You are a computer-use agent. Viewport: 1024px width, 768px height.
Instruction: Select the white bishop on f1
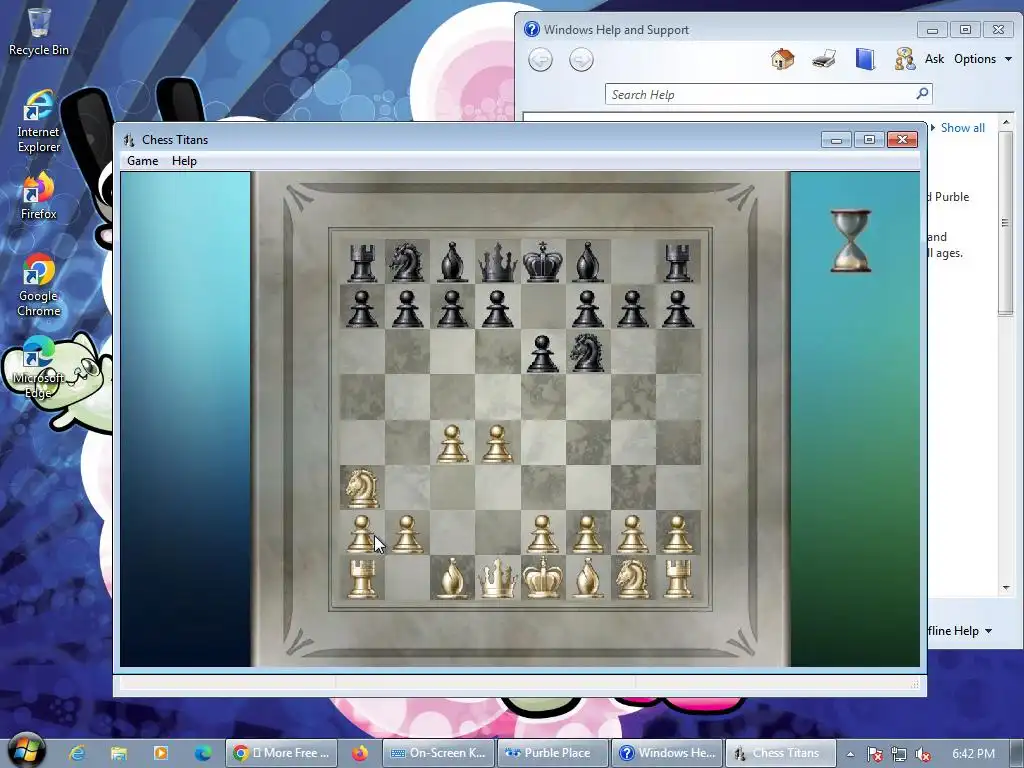point(588,579)
